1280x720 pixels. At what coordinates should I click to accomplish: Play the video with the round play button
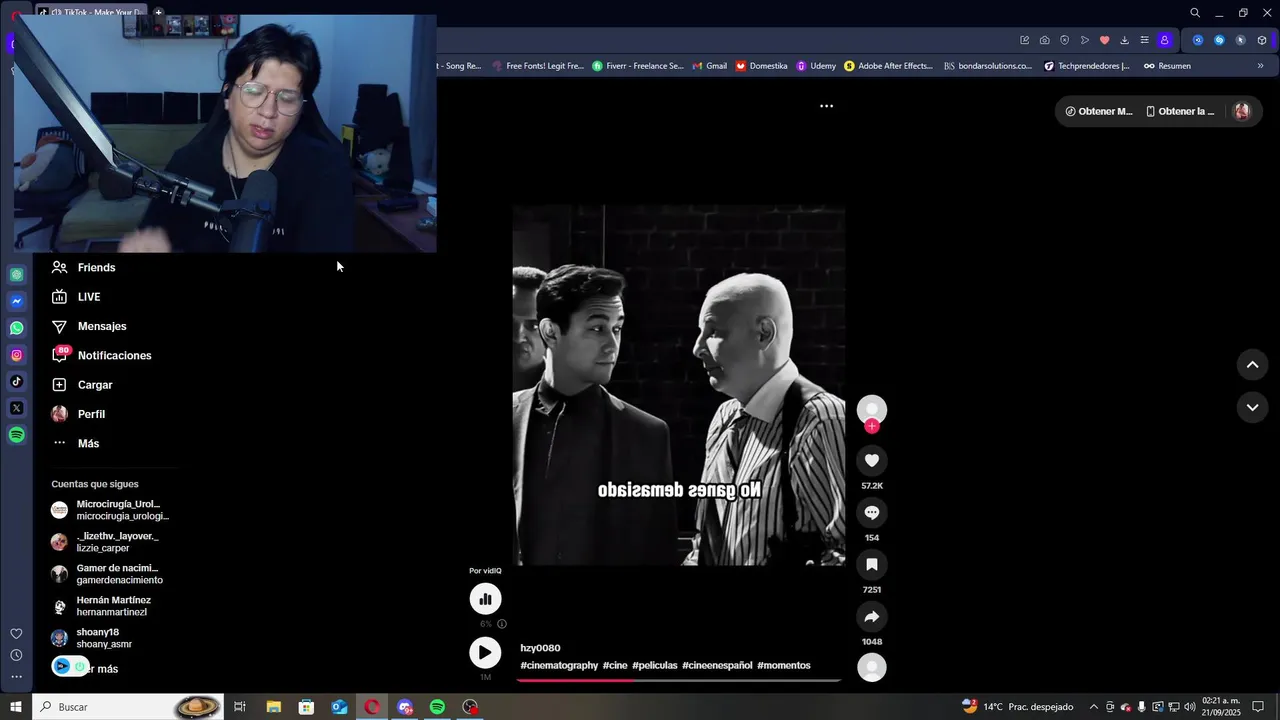coord(485,653)
